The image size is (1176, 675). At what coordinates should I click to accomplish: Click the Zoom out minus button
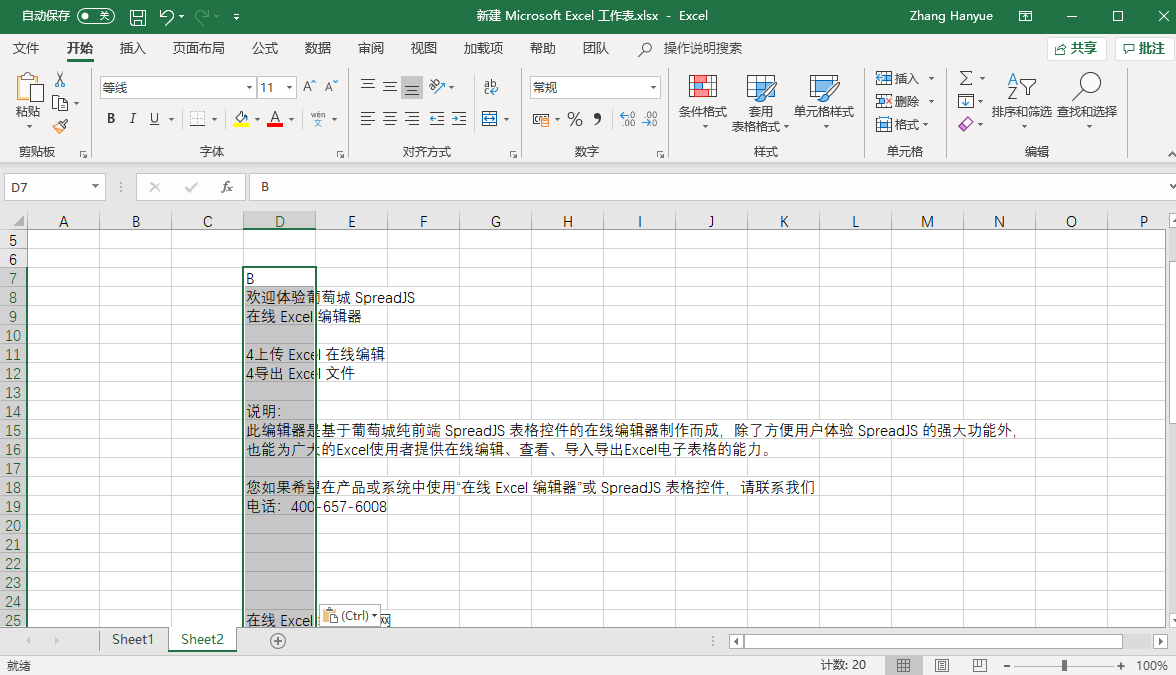(1006, 665)
